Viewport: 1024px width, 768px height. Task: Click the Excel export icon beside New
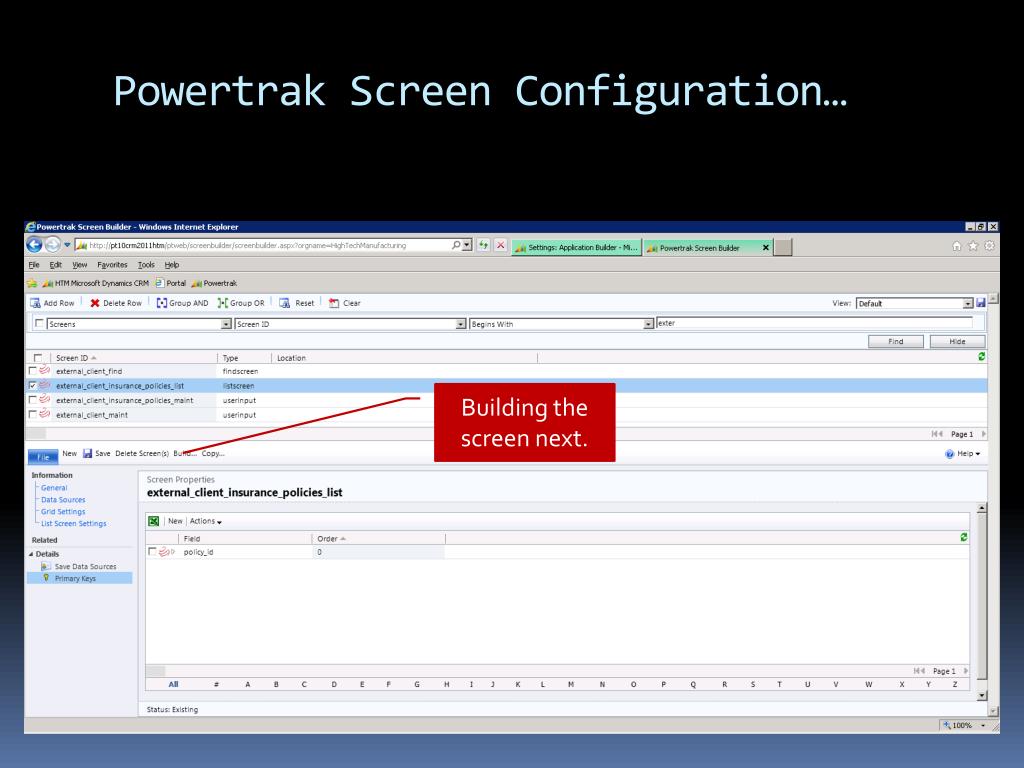153,521
